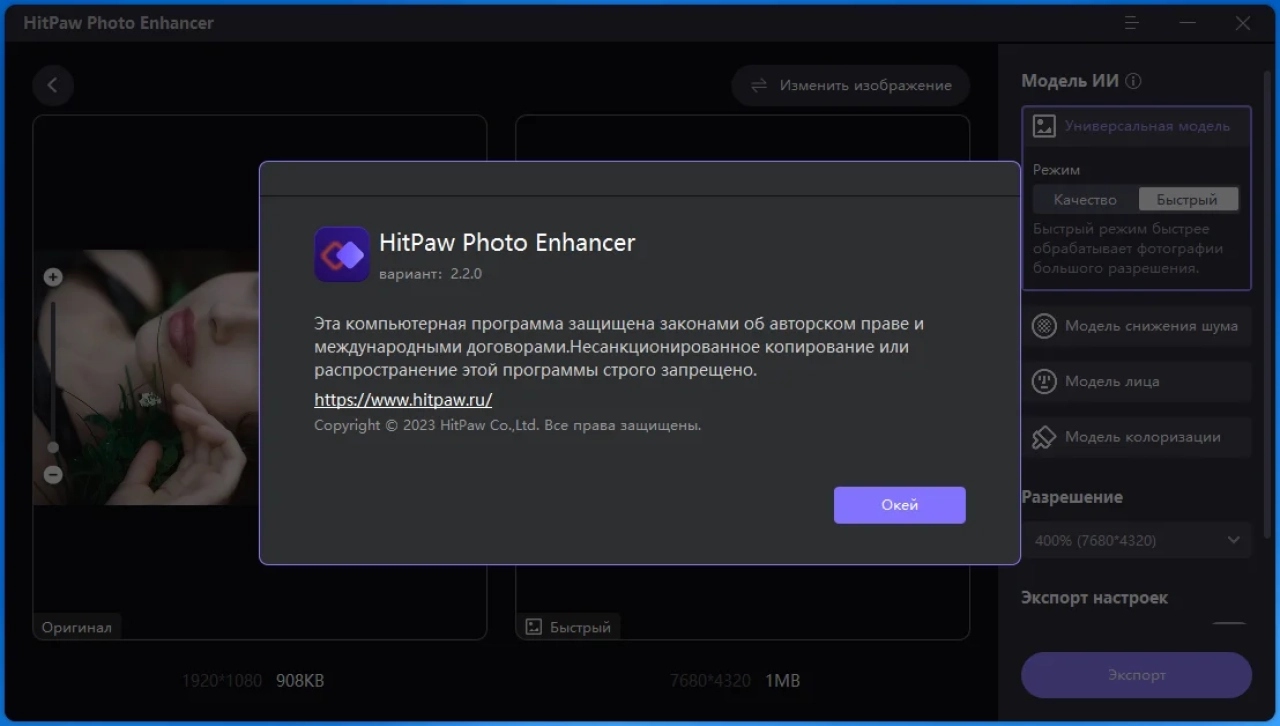Click the dropdown chevron in resolution box
The image size is (1280, 726).
pyautogui.click(x=1233, y=540)
